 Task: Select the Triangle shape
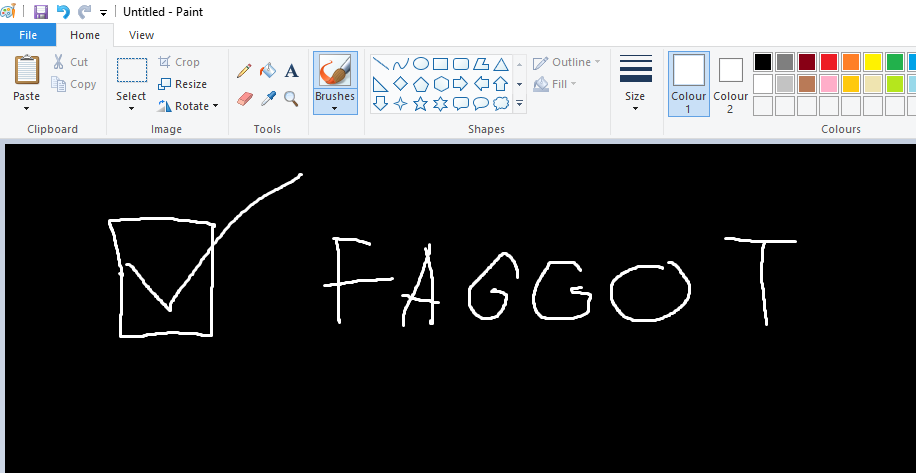[501, 64]
